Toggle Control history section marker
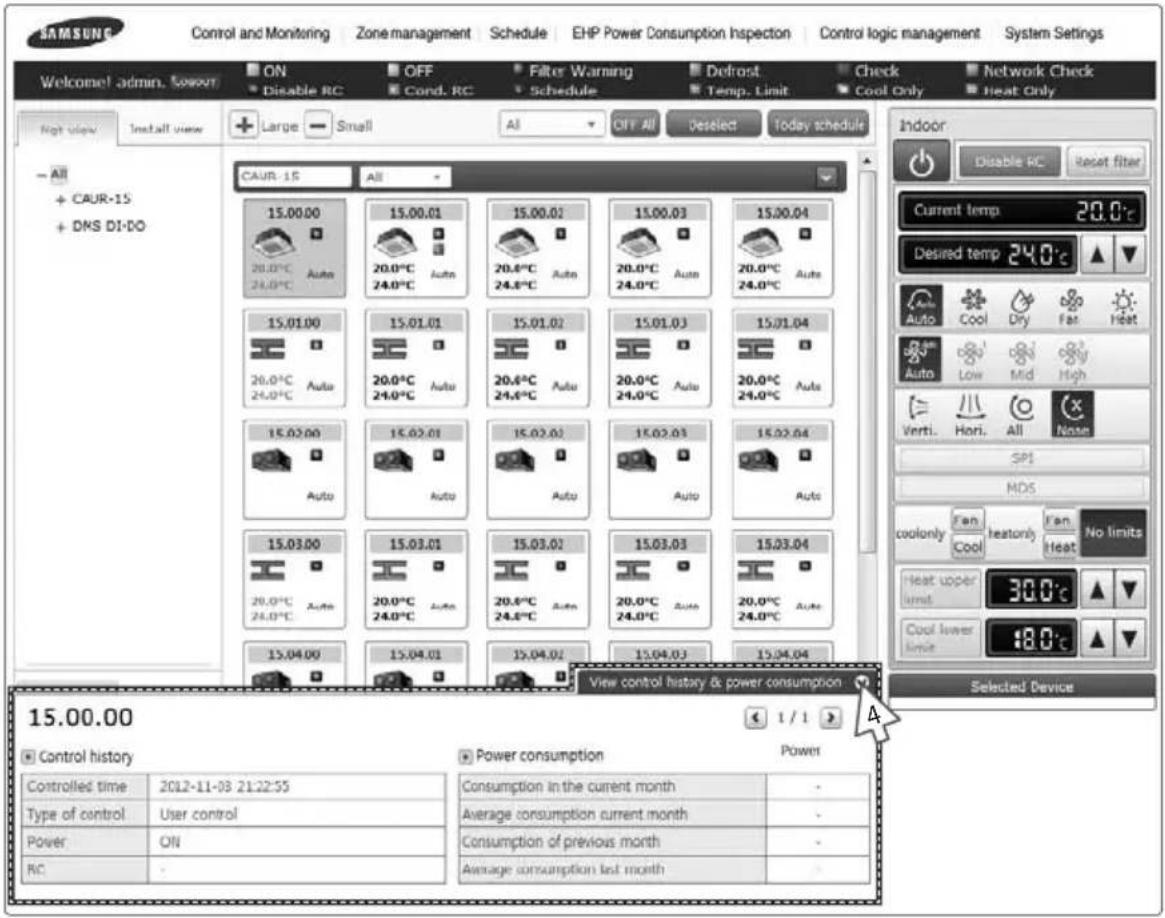1165x918 pixels. tap(28, 757)
